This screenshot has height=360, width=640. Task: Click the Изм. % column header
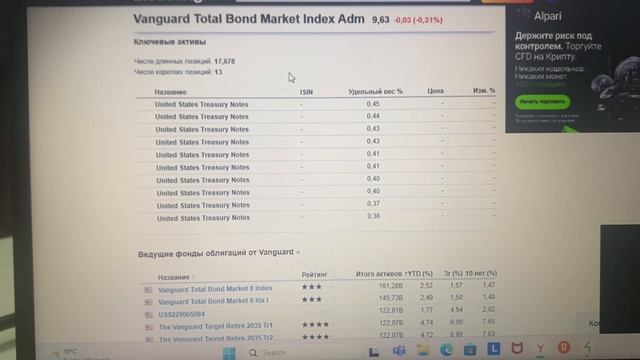tap(484, 90)
